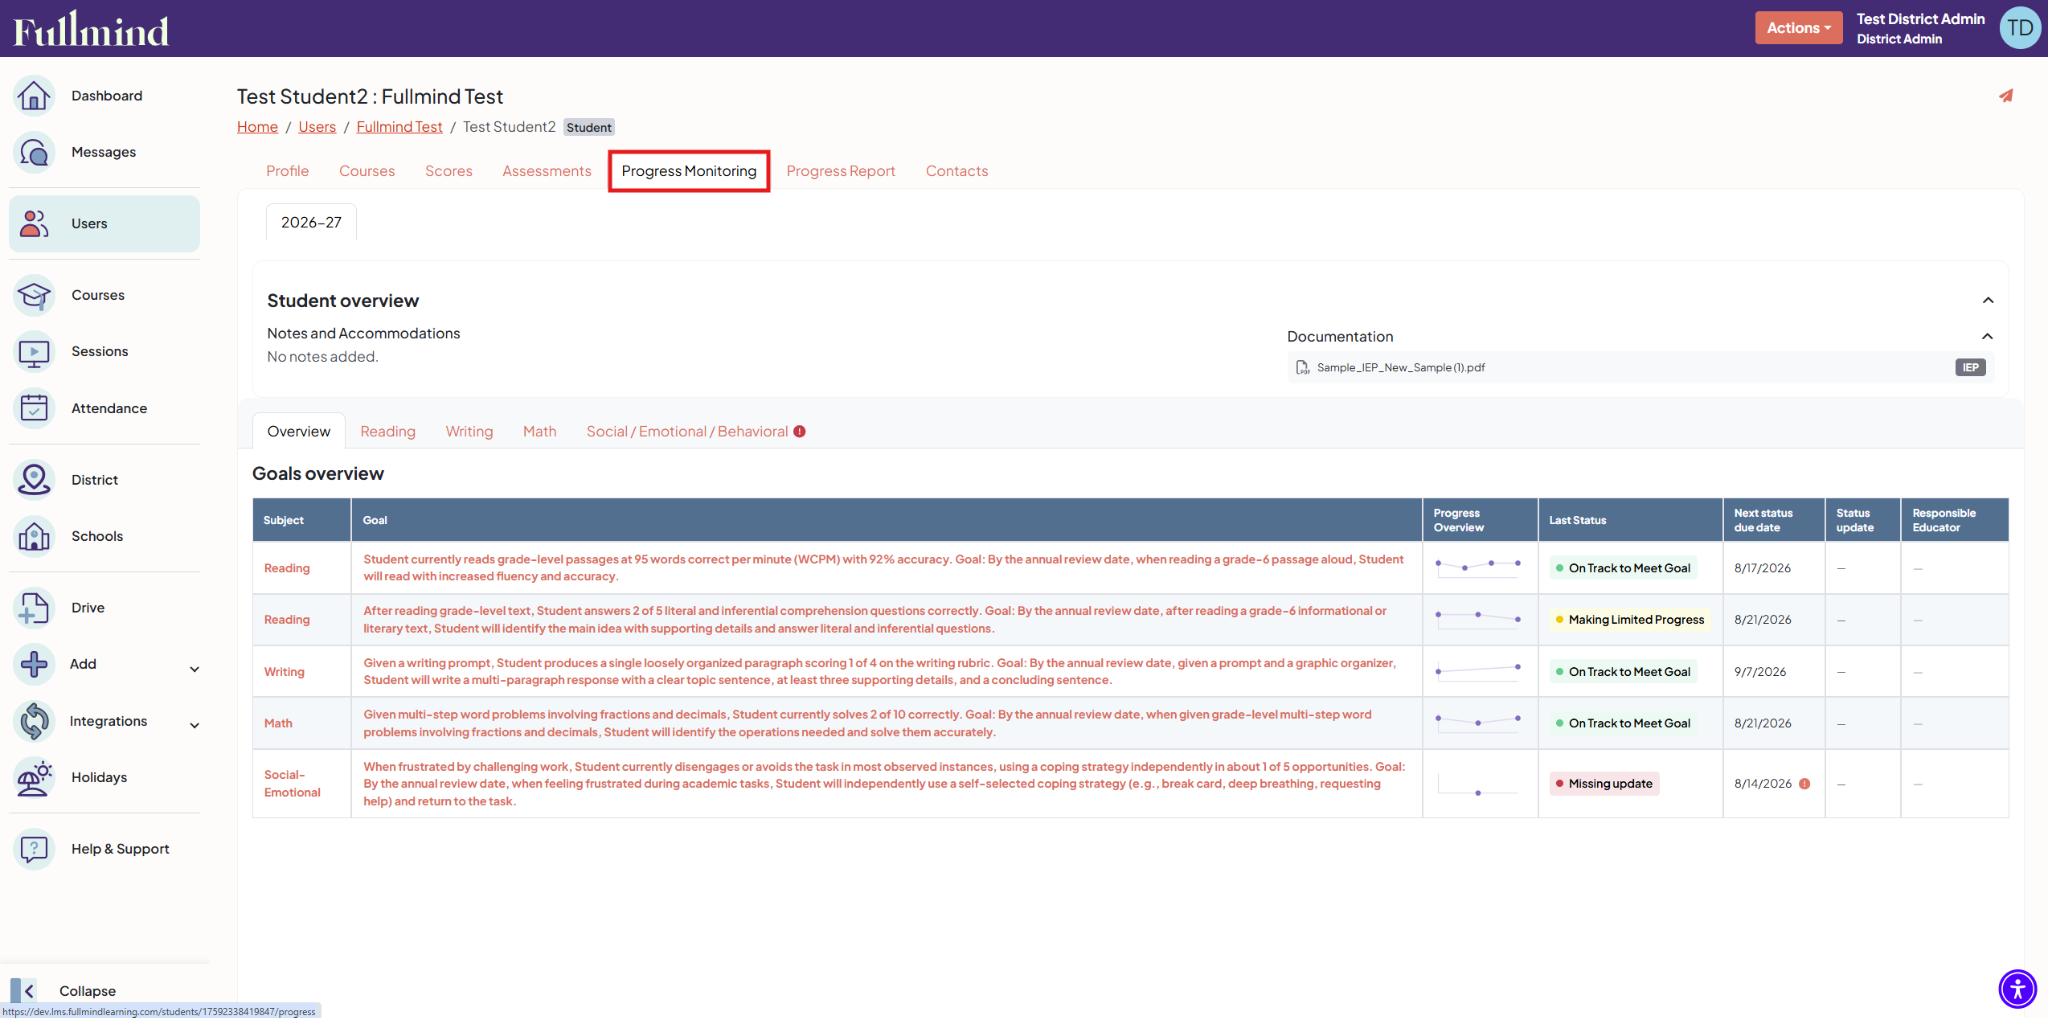Open the Schools building icon
The width and height of the screenshot is (2048, 1018).
[34, 536]
